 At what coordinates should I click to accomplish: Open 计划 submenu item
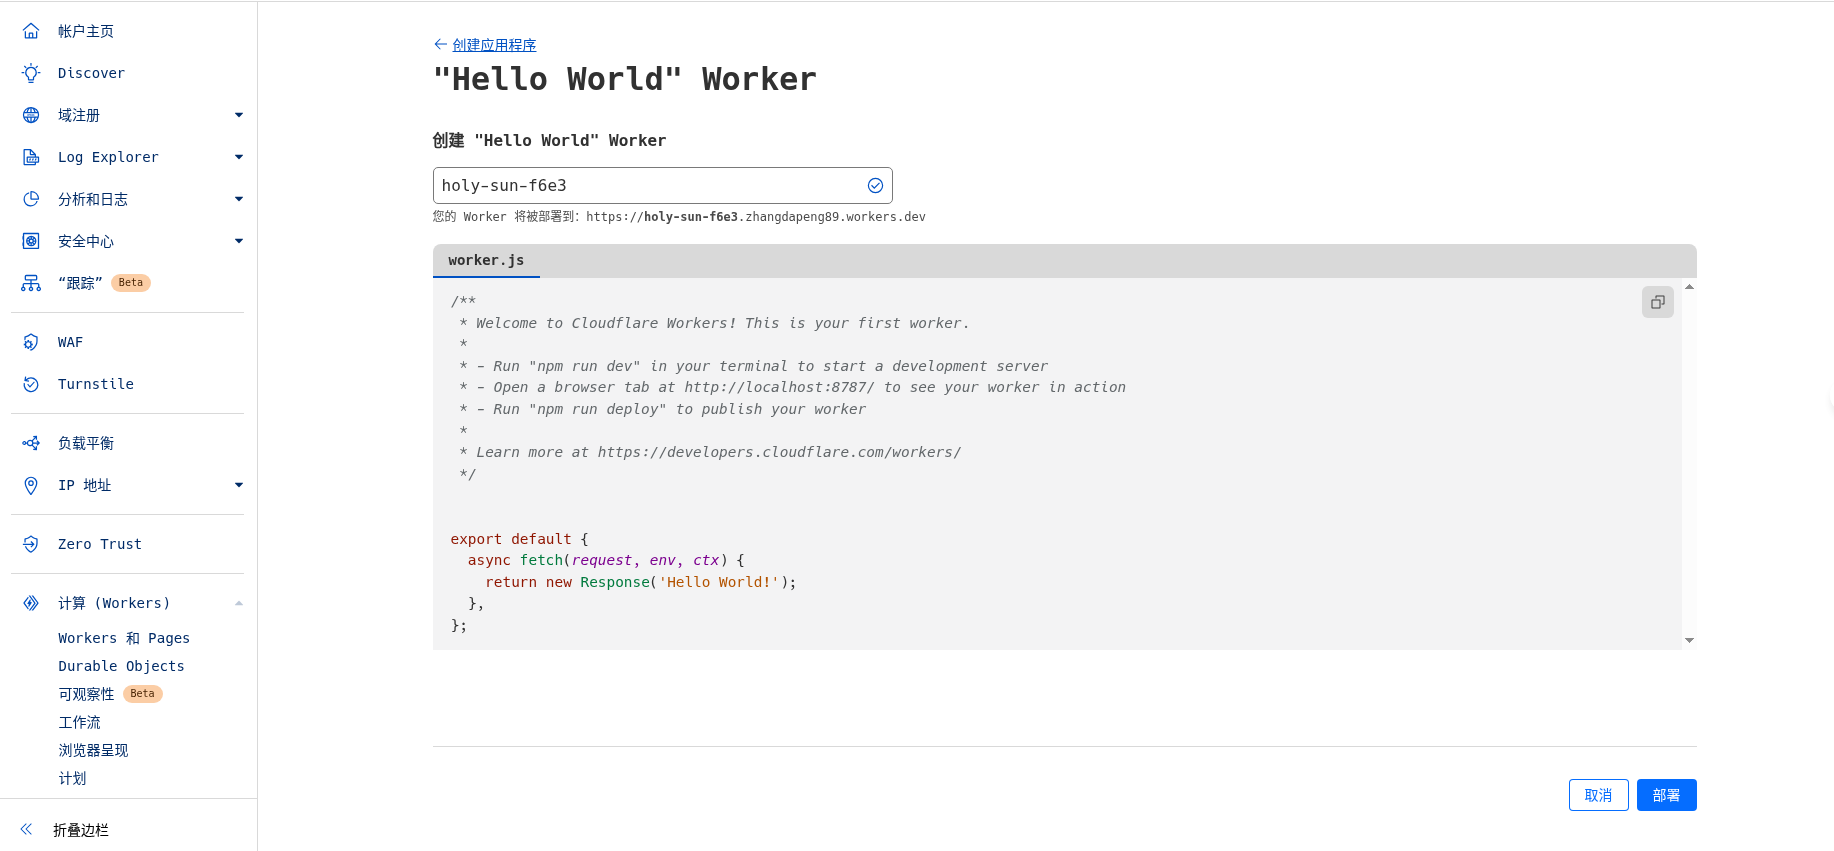point(72,778)
